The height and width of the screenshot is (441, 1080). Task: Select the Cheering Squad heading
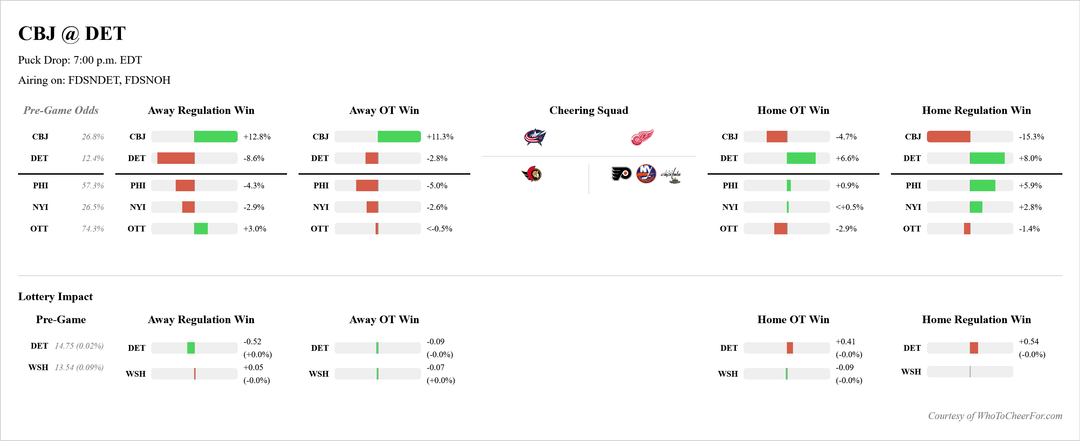tap(589, 110)
